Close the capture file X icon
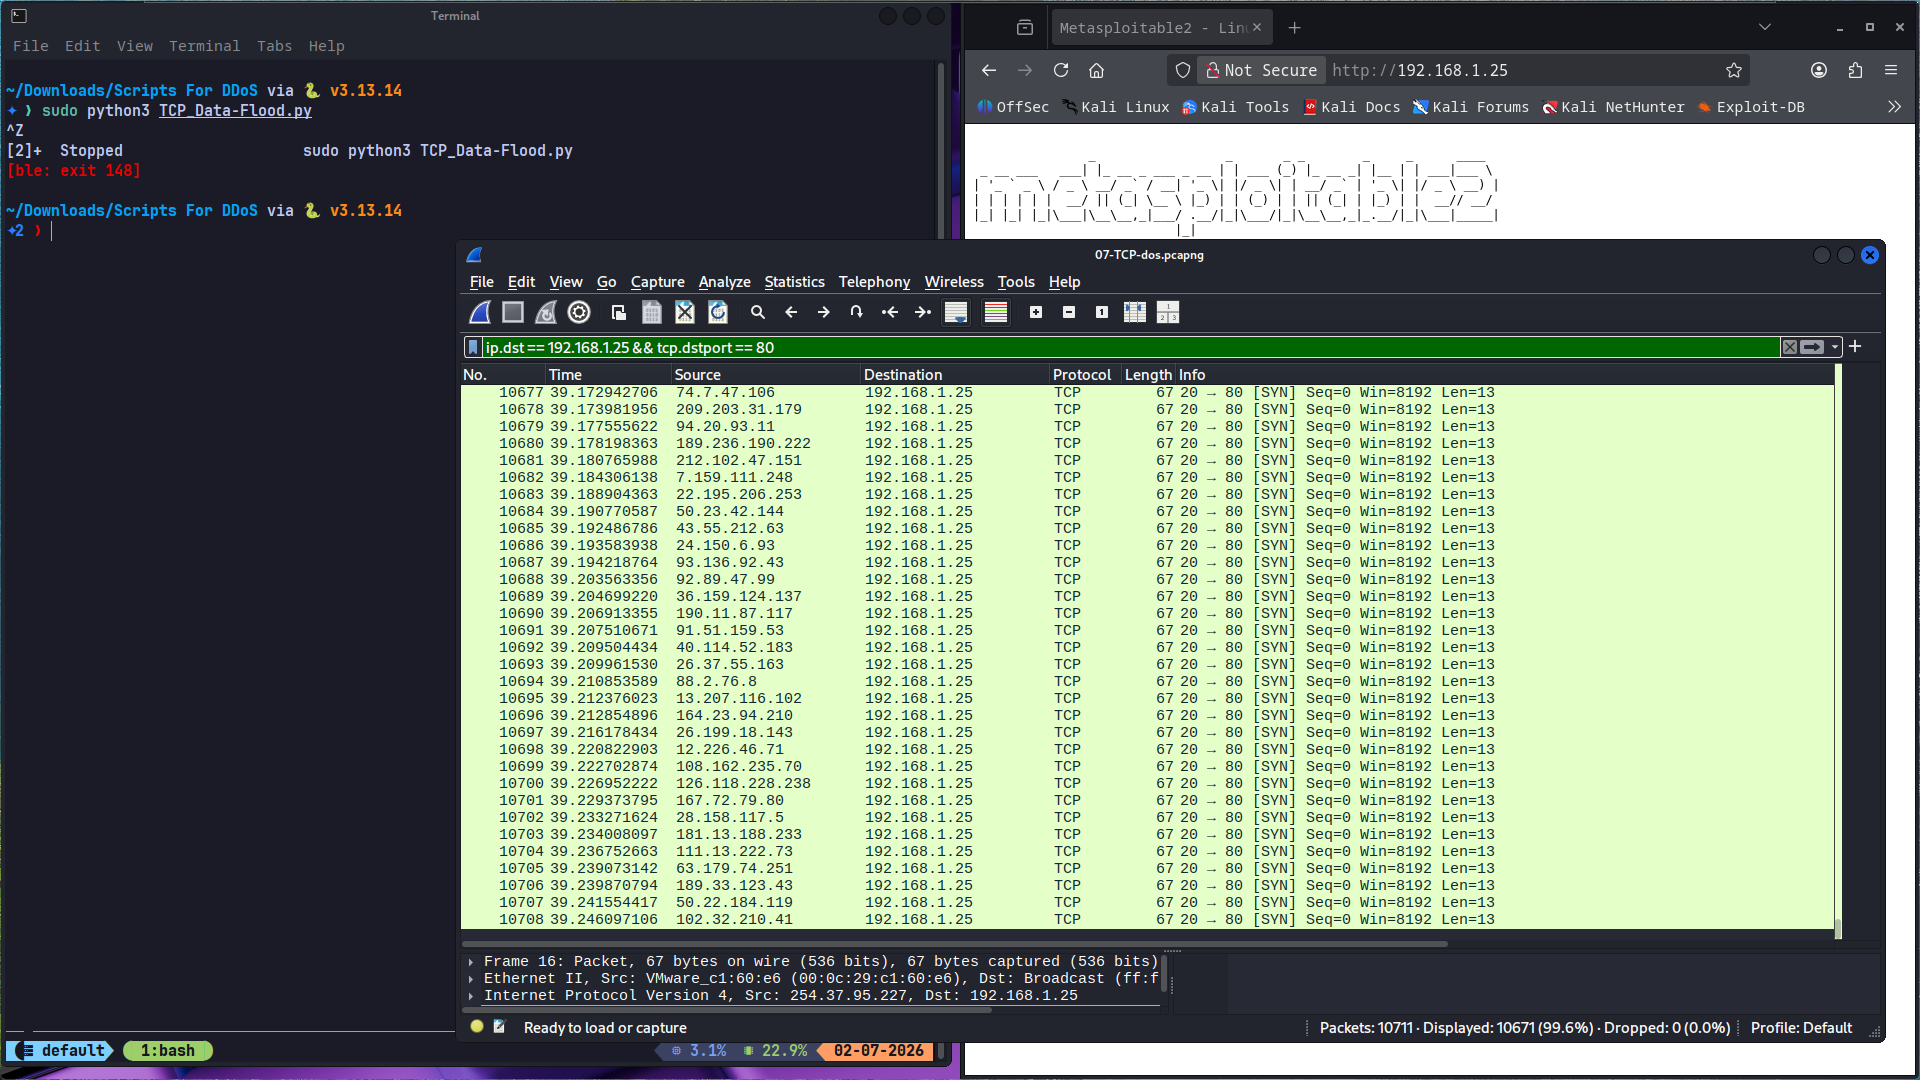Image resolution: width=1920 pixels, height=1080 pixels. pyautogui.click(x=685, y=313)
